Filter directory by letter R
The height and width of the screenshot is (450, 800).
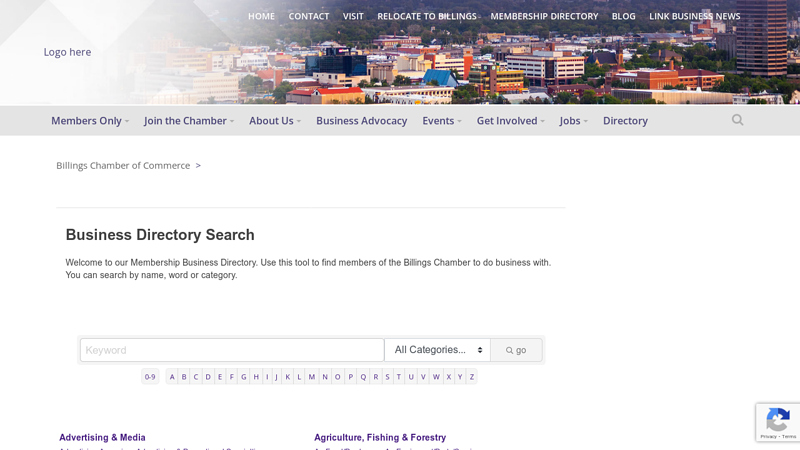click(x=376, y=377)
